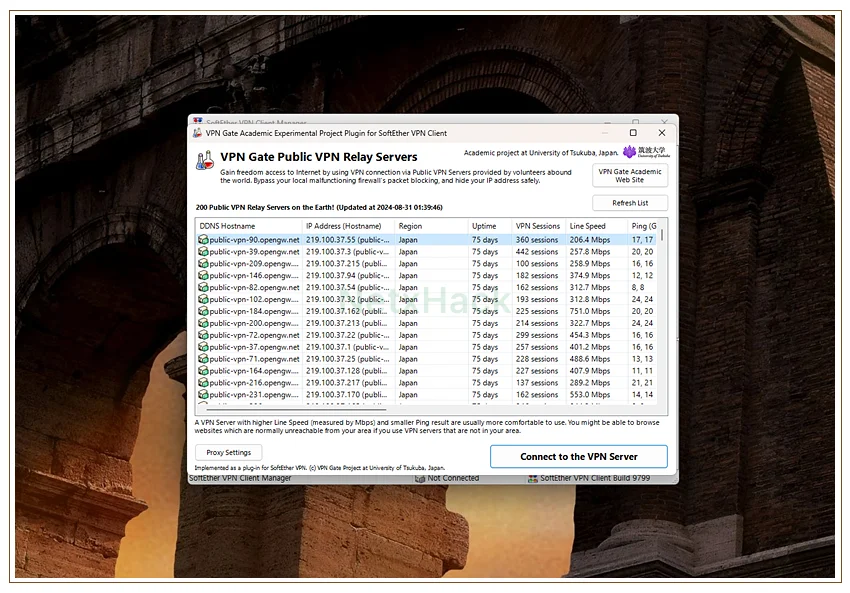Click the SoftEther VPN Client Build icon
Viewport: 850px width, 593px height.
pos(533,478)
